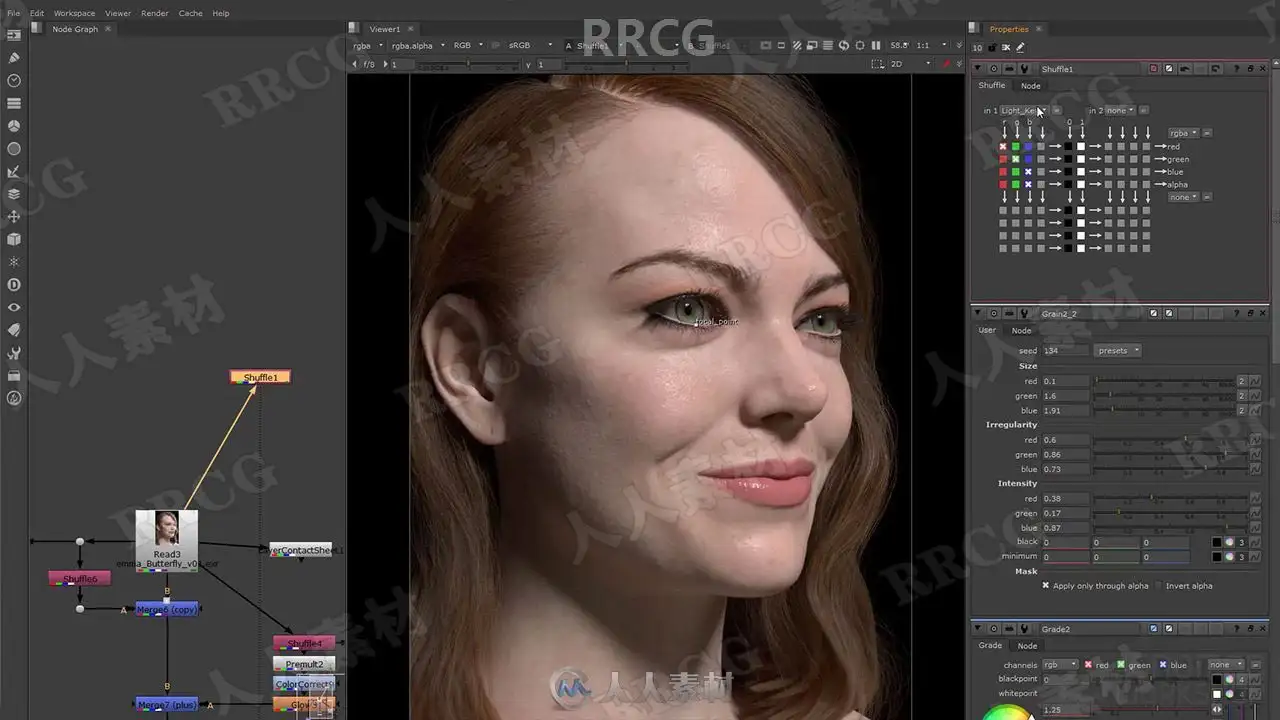Open the Viewer sRGB colorspace dropdown
This screenshot has width=1280, height=720.
[x=532, y=46]
